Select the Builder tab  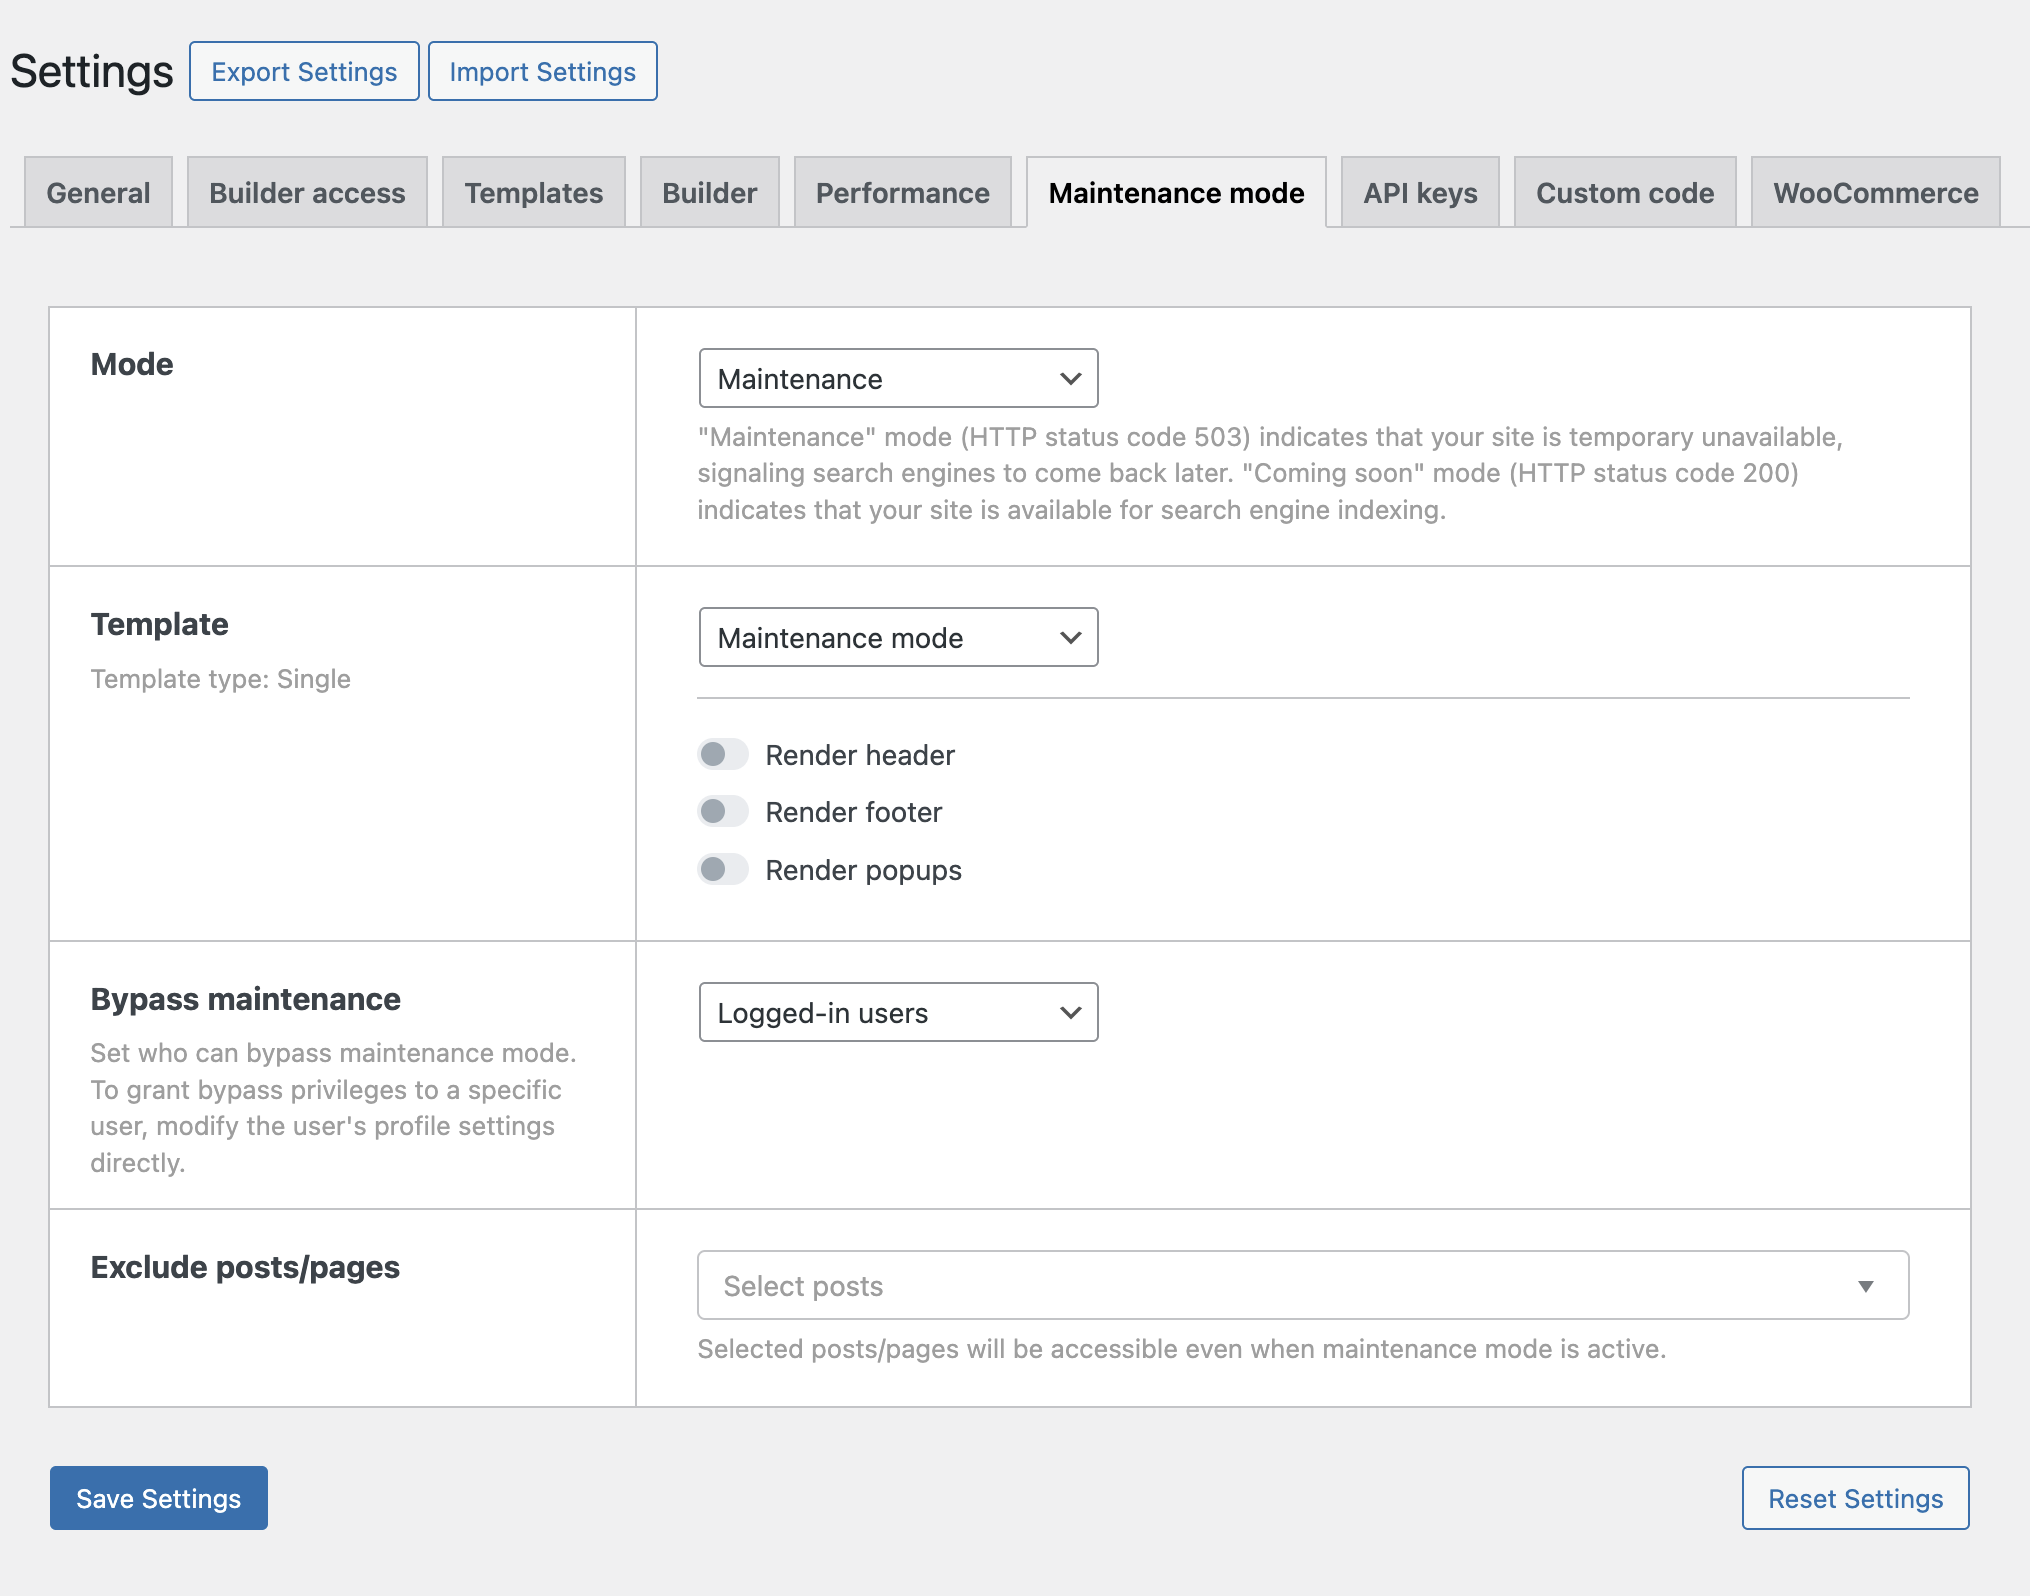point(710,192)
